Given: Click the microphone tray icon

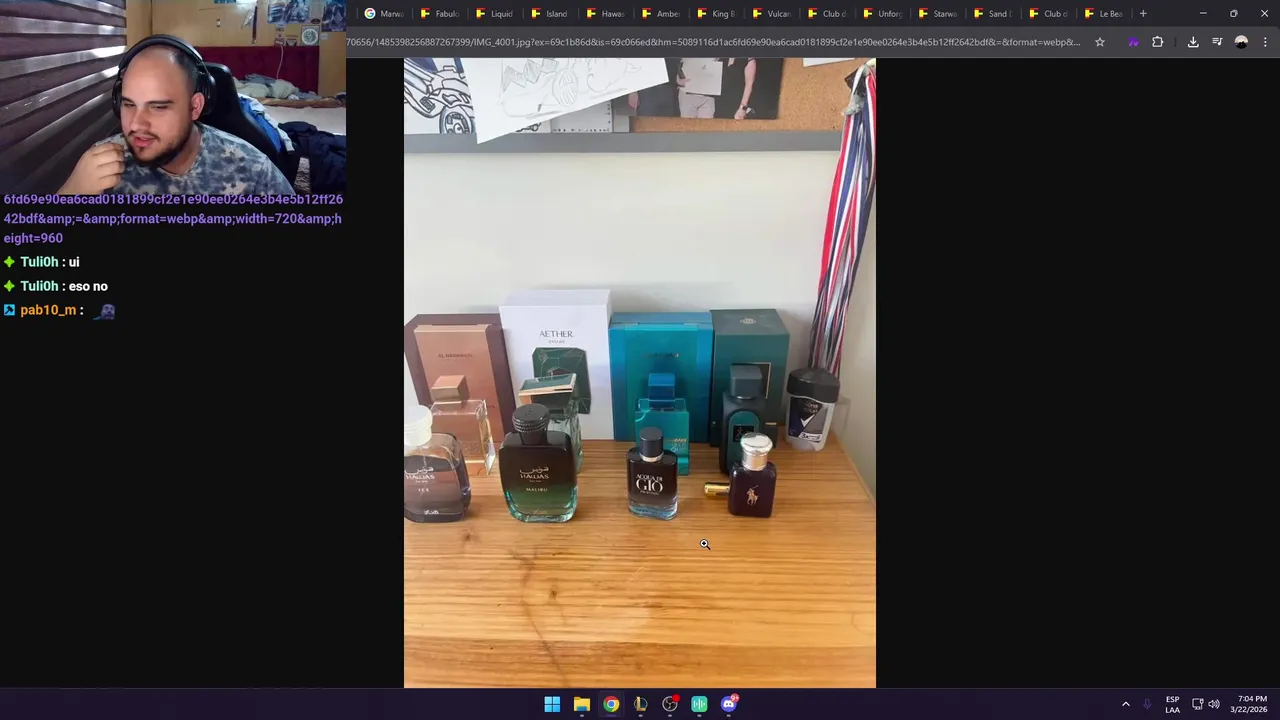Looking at the screenshot, I should pos(1147,704).
